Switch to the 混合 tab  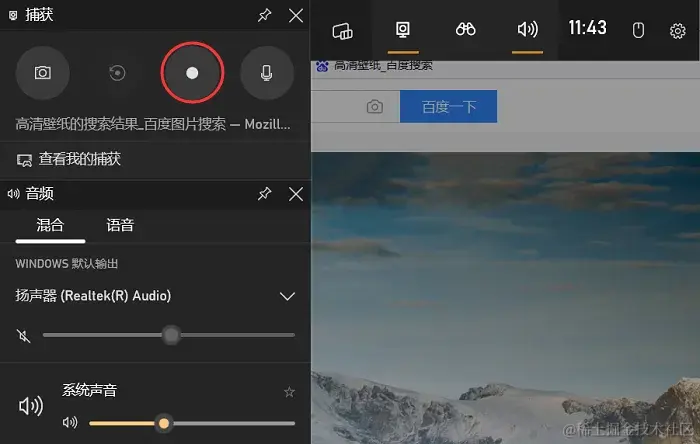(50, 225)
